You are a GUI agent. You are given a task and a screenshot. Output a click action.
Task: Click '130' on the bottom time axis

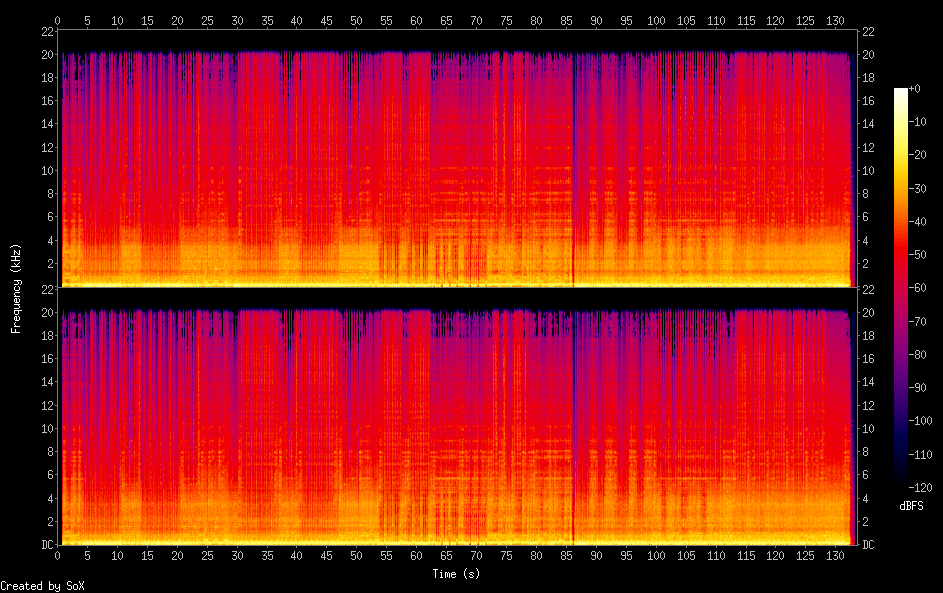coord(835,556)
